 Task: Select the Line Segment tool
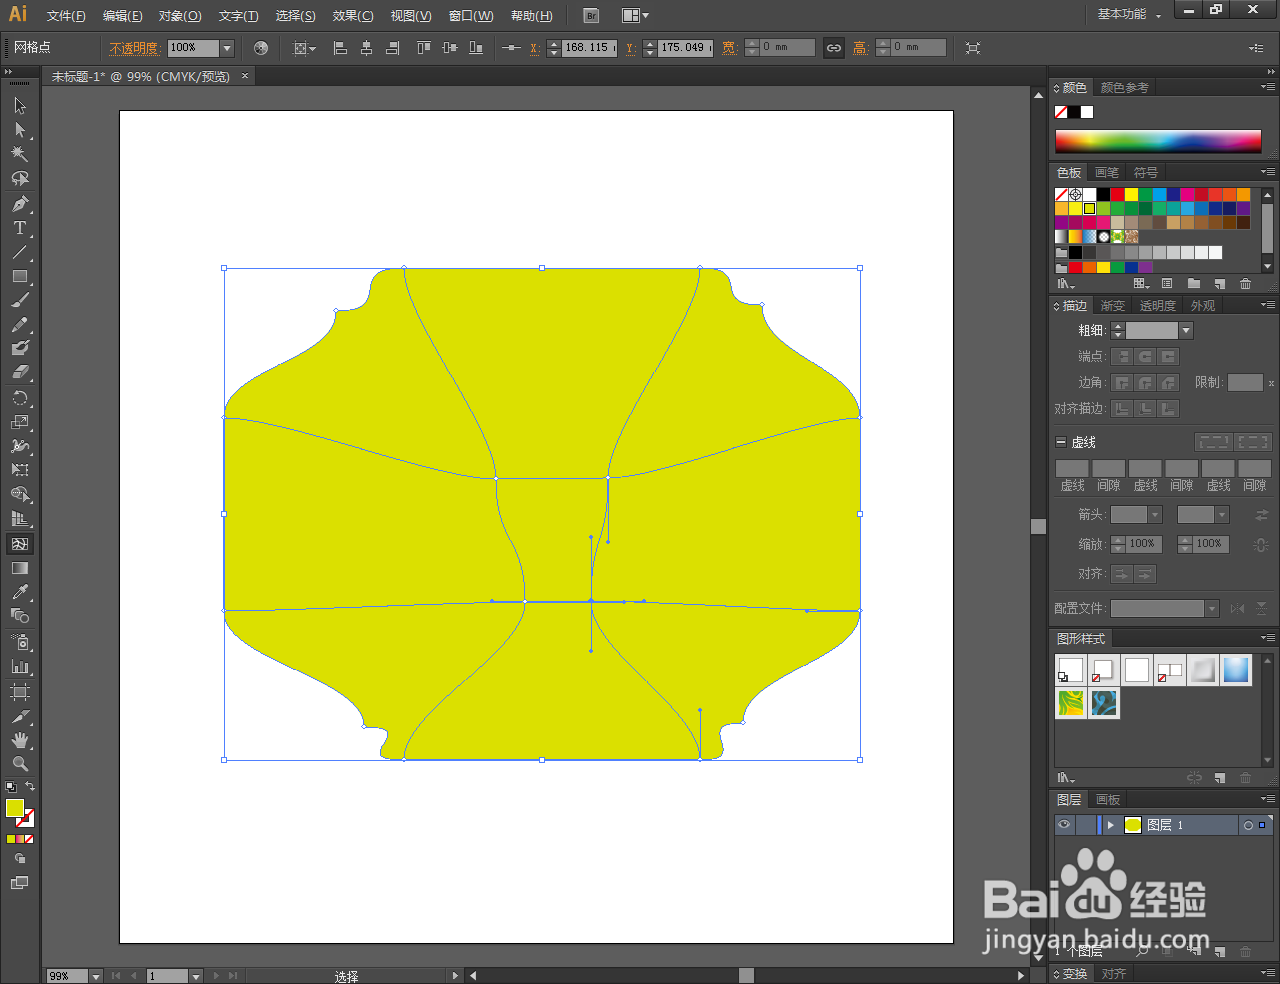pos(20,252)
